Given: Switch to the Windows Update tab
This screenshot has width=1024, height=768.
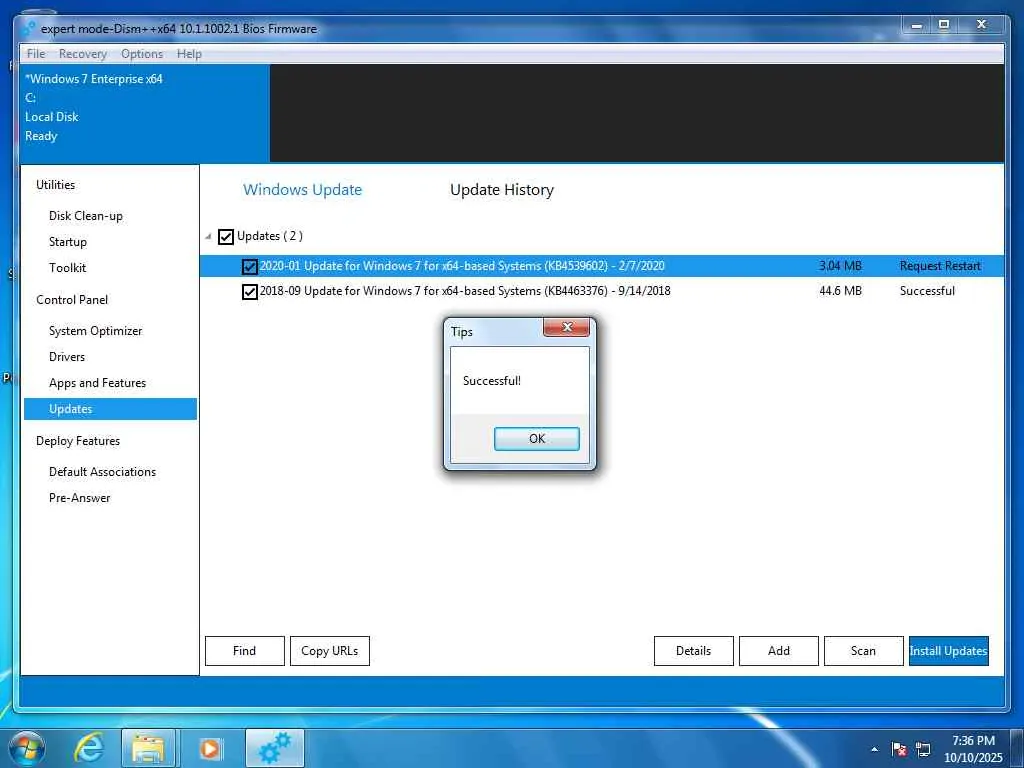Looking at the screenshot, I should [x=302, y=190].
